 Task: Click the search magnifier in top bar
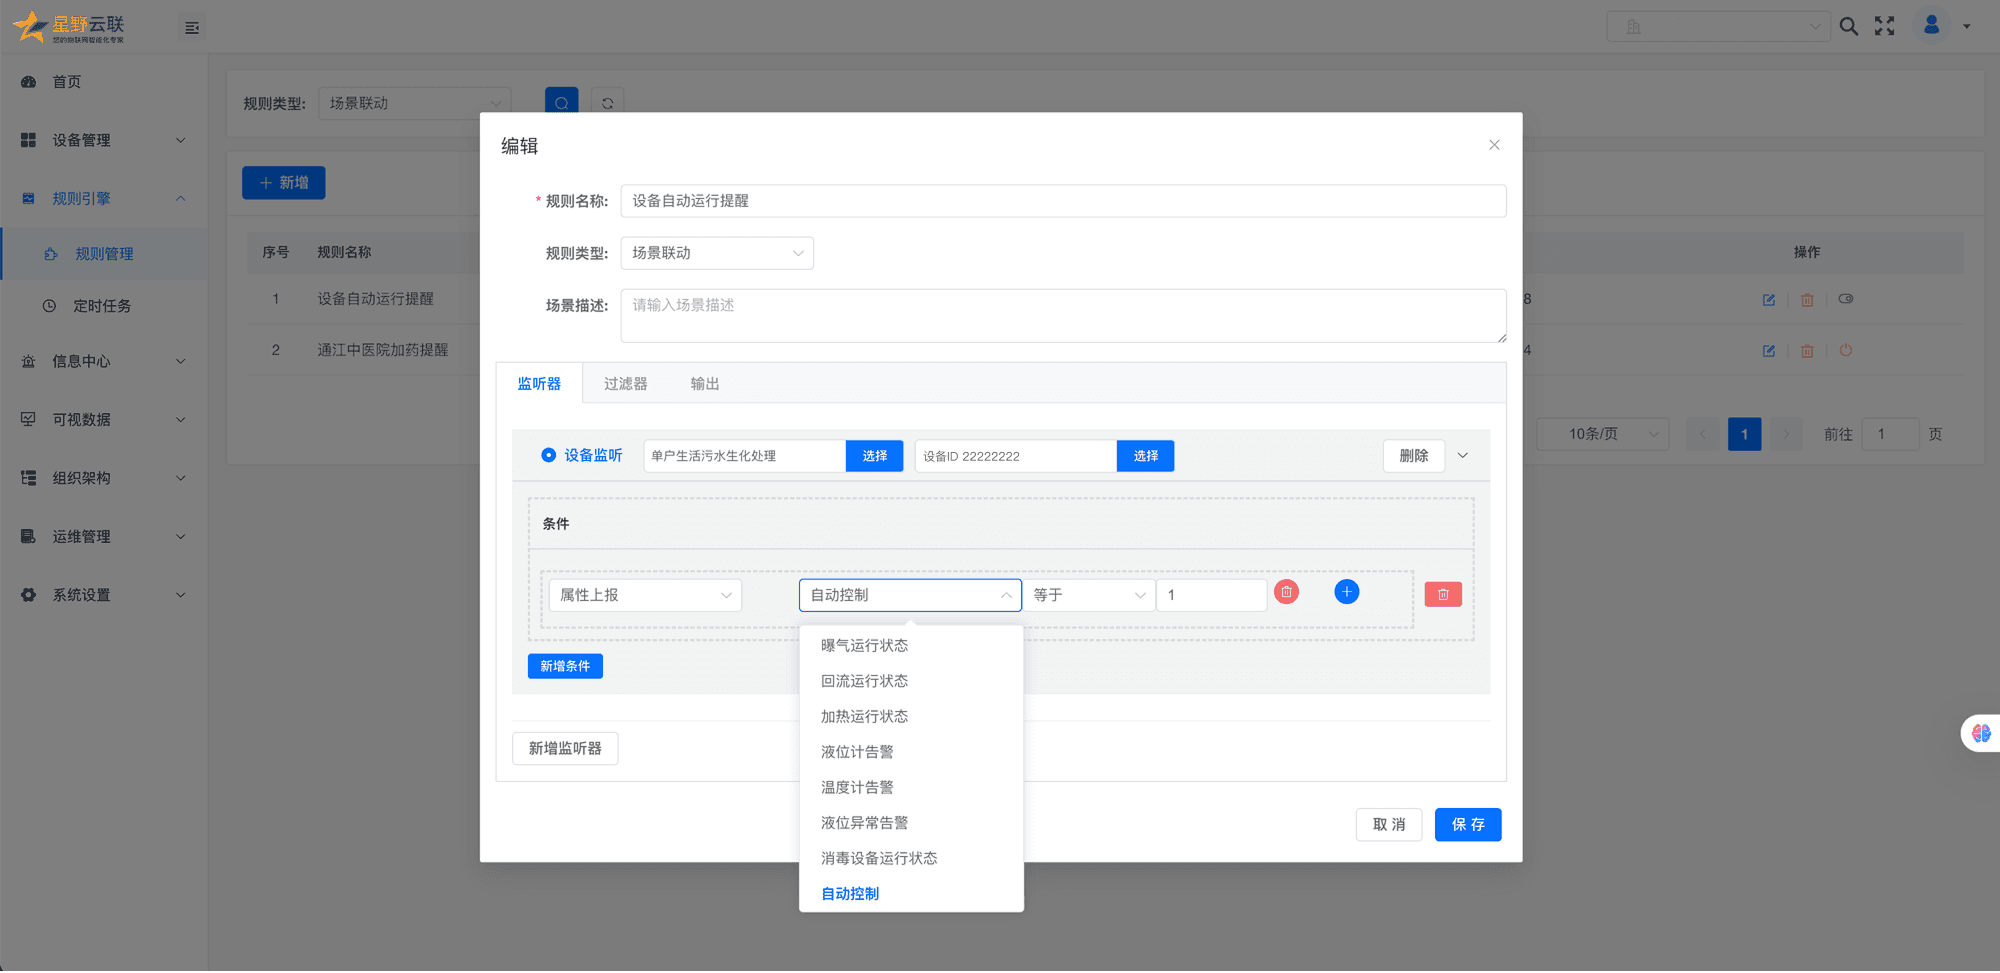tap(1848, 27)
